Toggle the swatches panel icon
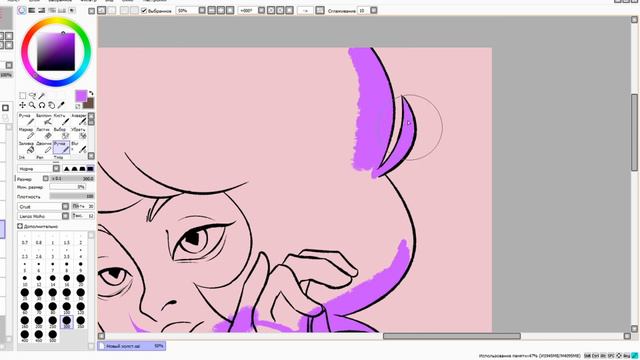This screenshot has height=360, width=640. pyautogui.click(x=62, y=10)
